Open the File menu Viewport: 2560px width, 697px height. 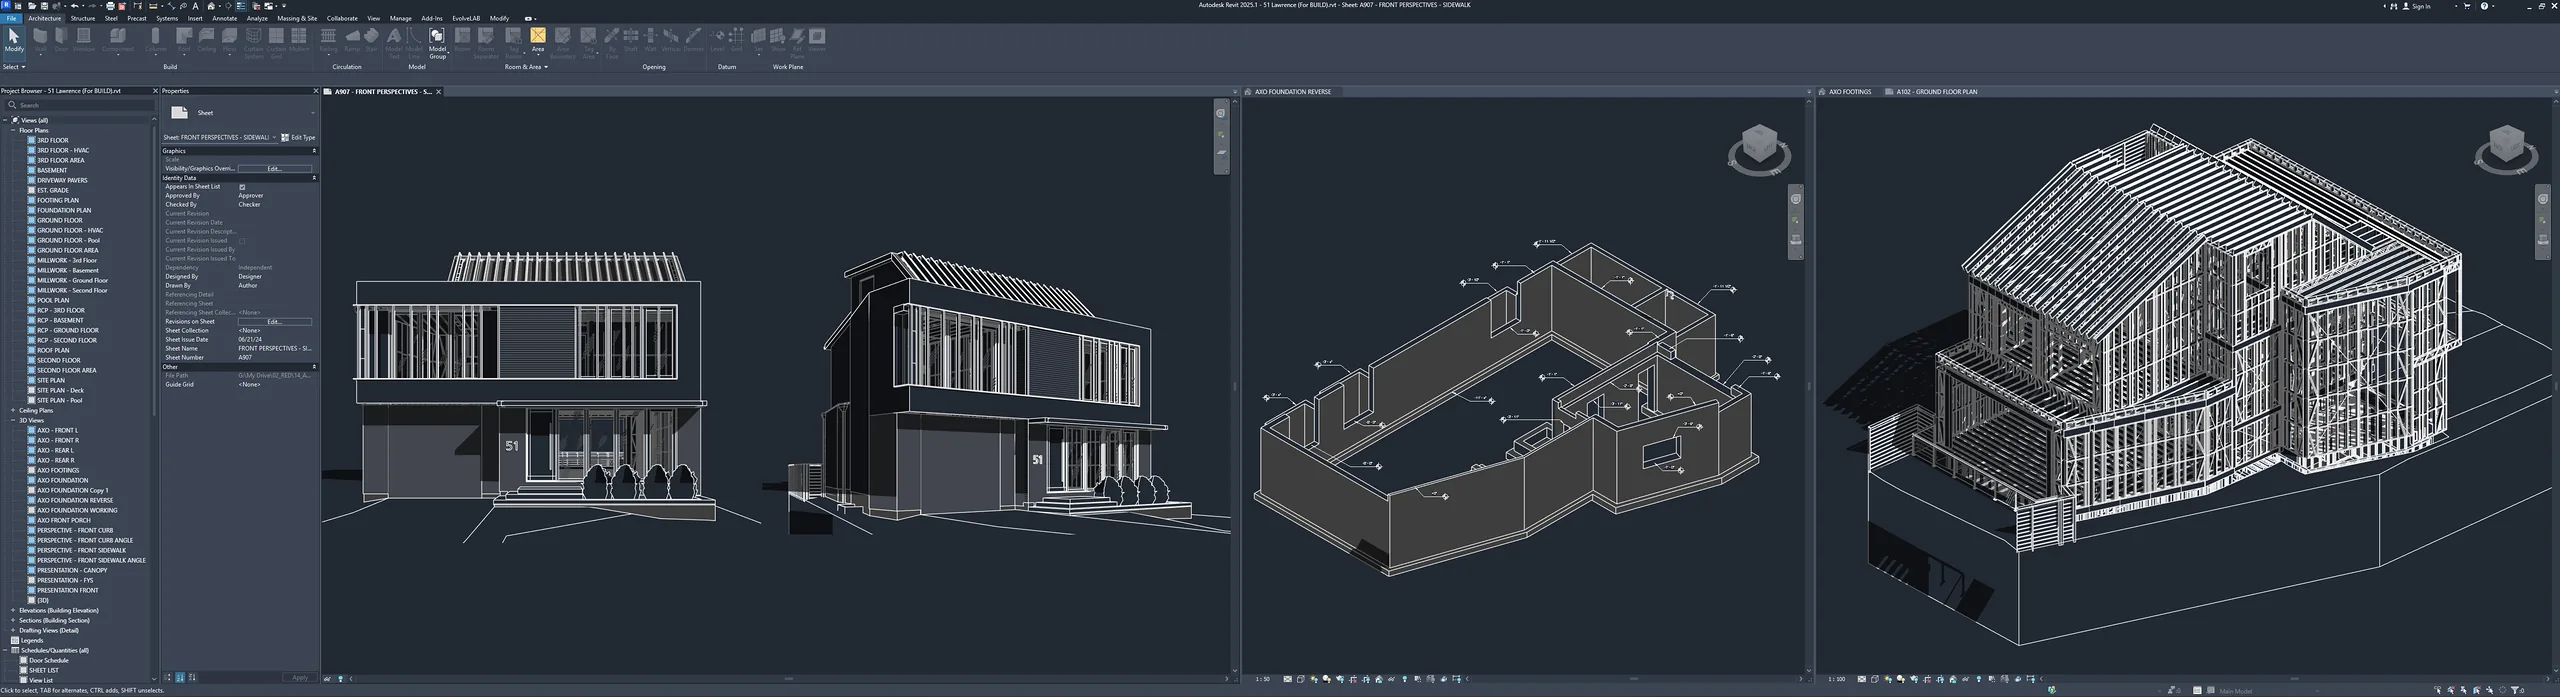[11, 18]
